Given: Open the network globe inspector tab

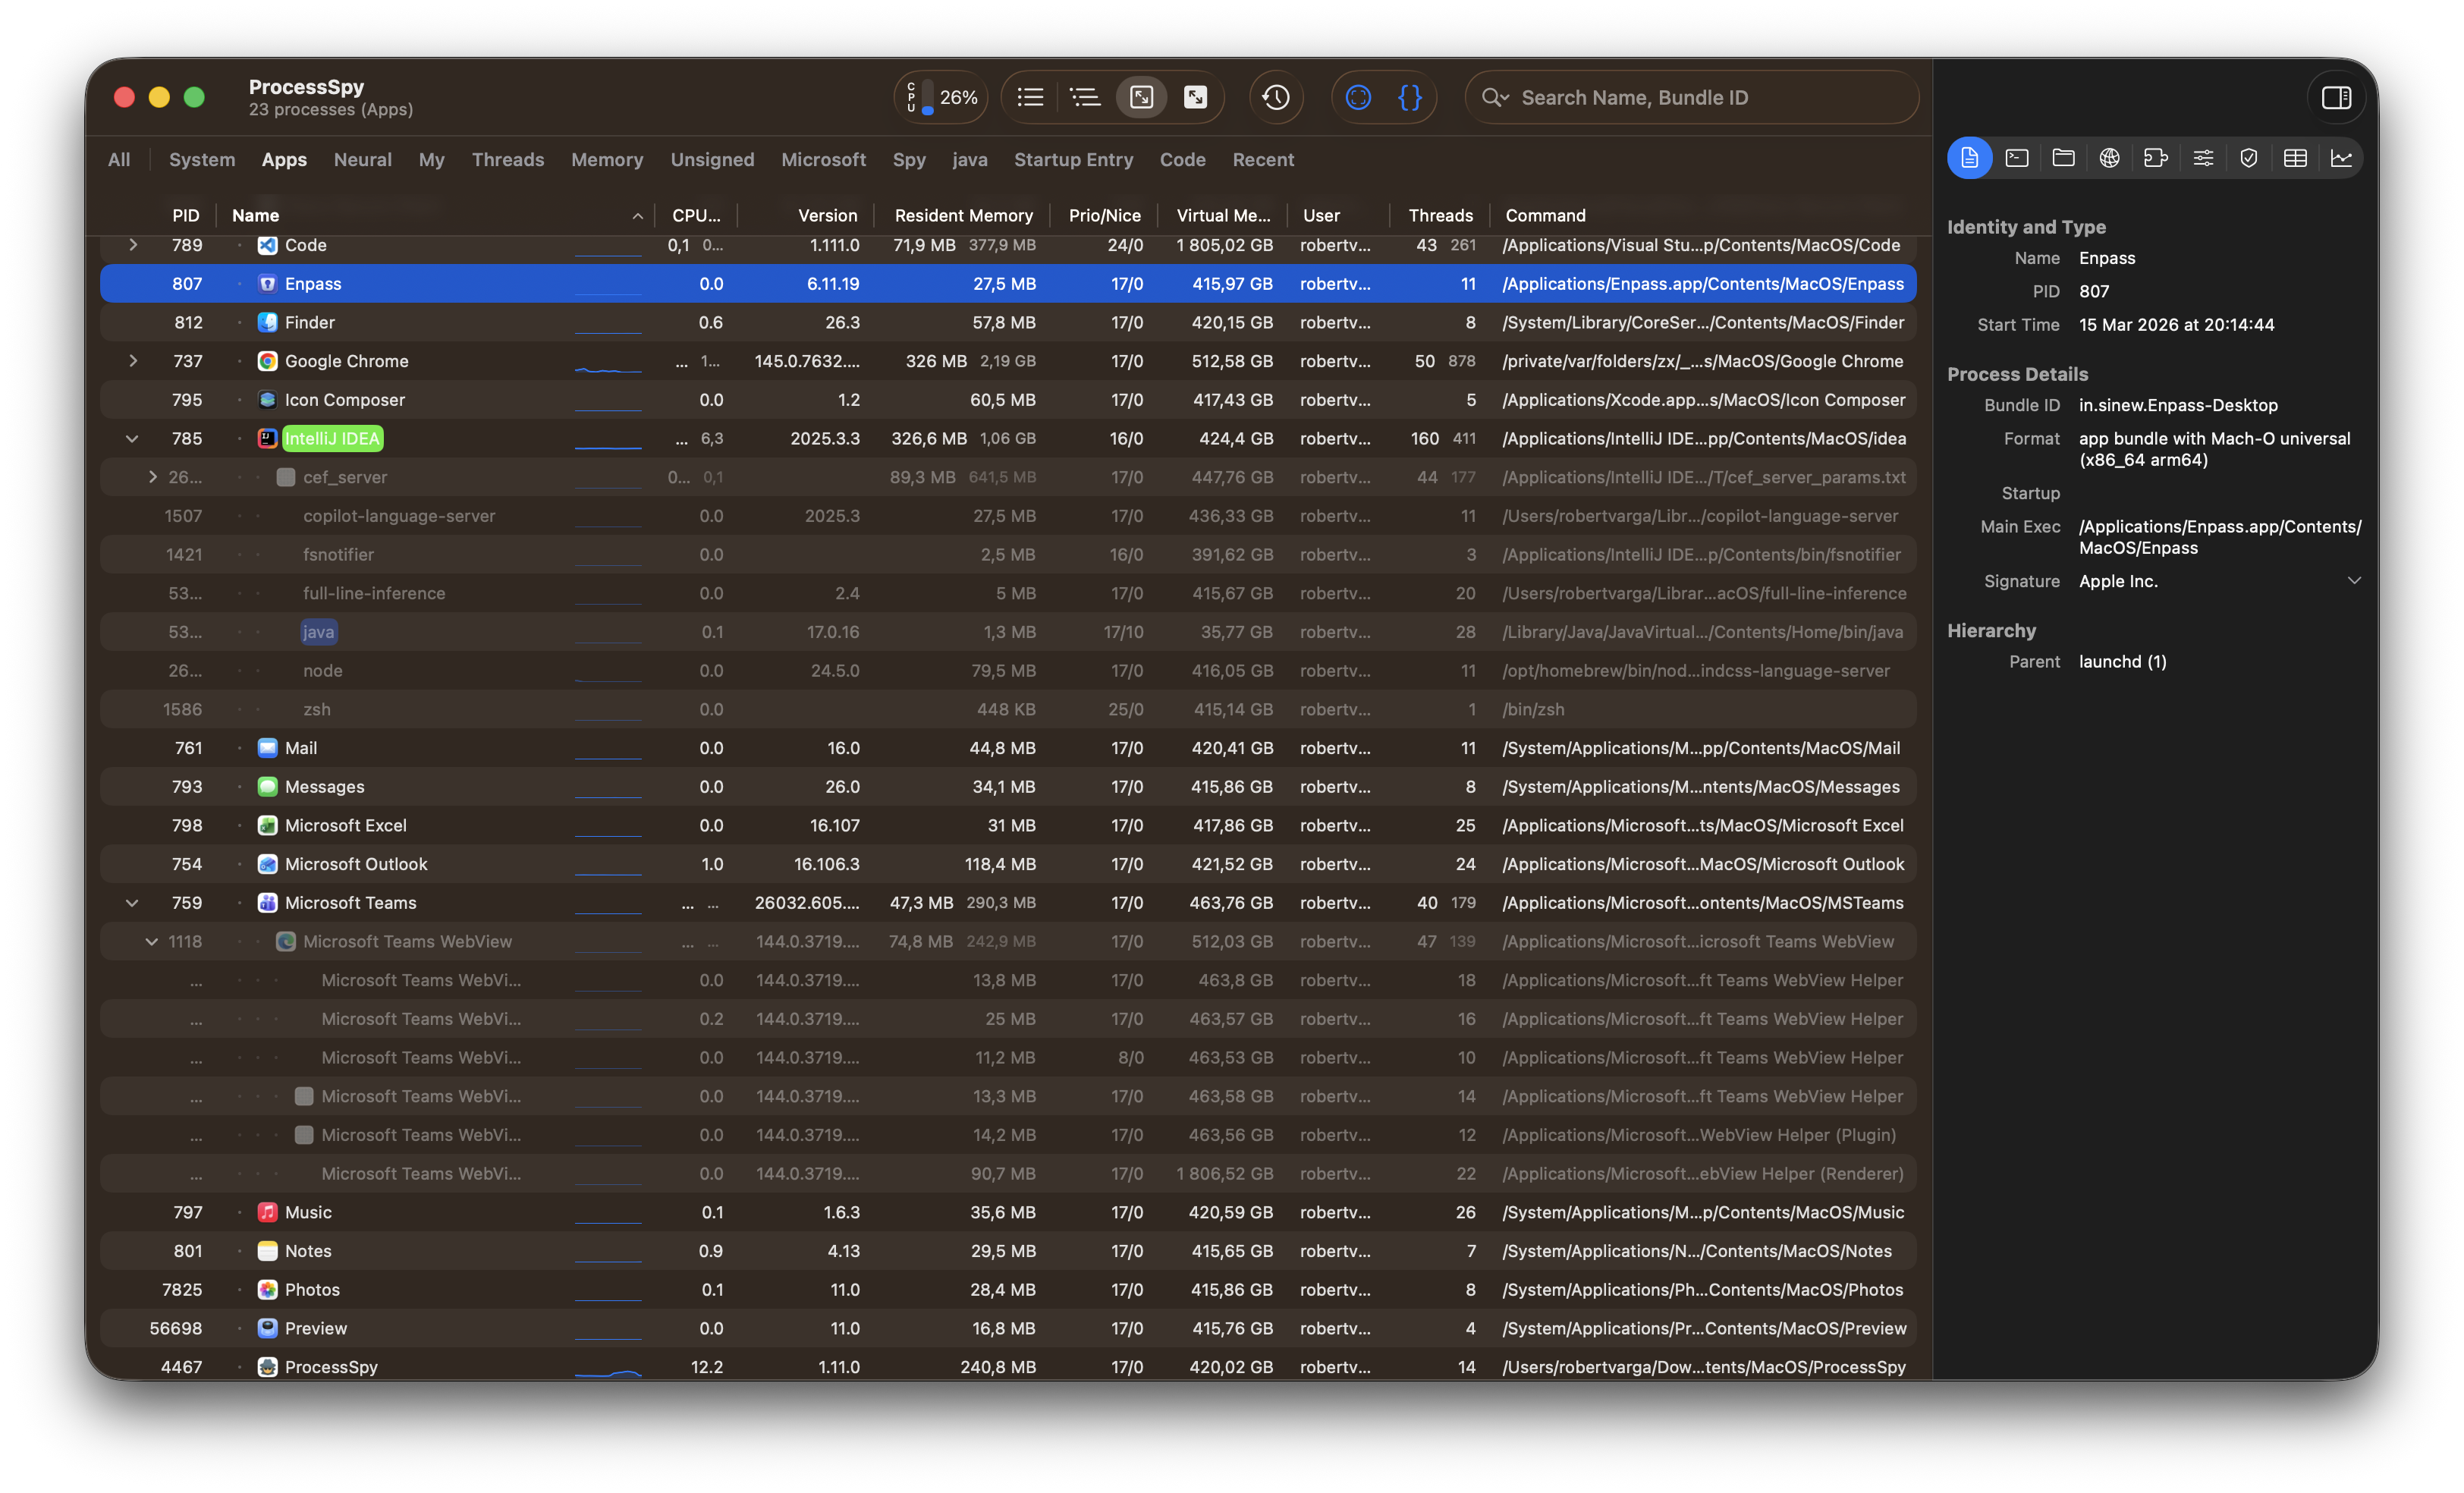Looking at the screenshot, I should [x=2110, y=158].
